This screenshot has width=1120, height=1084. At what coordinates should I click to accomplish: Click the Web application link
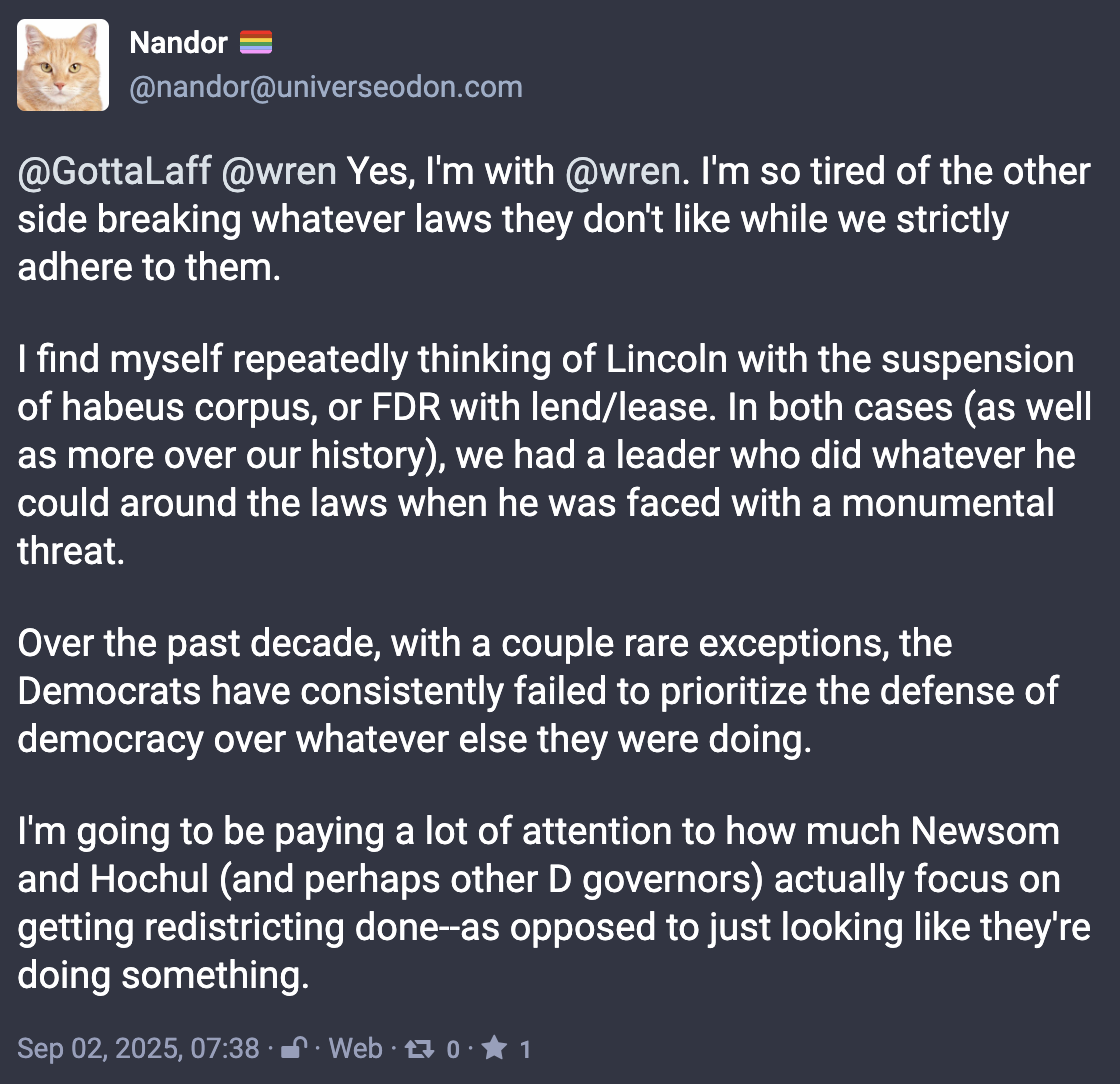pos(355,1048)
